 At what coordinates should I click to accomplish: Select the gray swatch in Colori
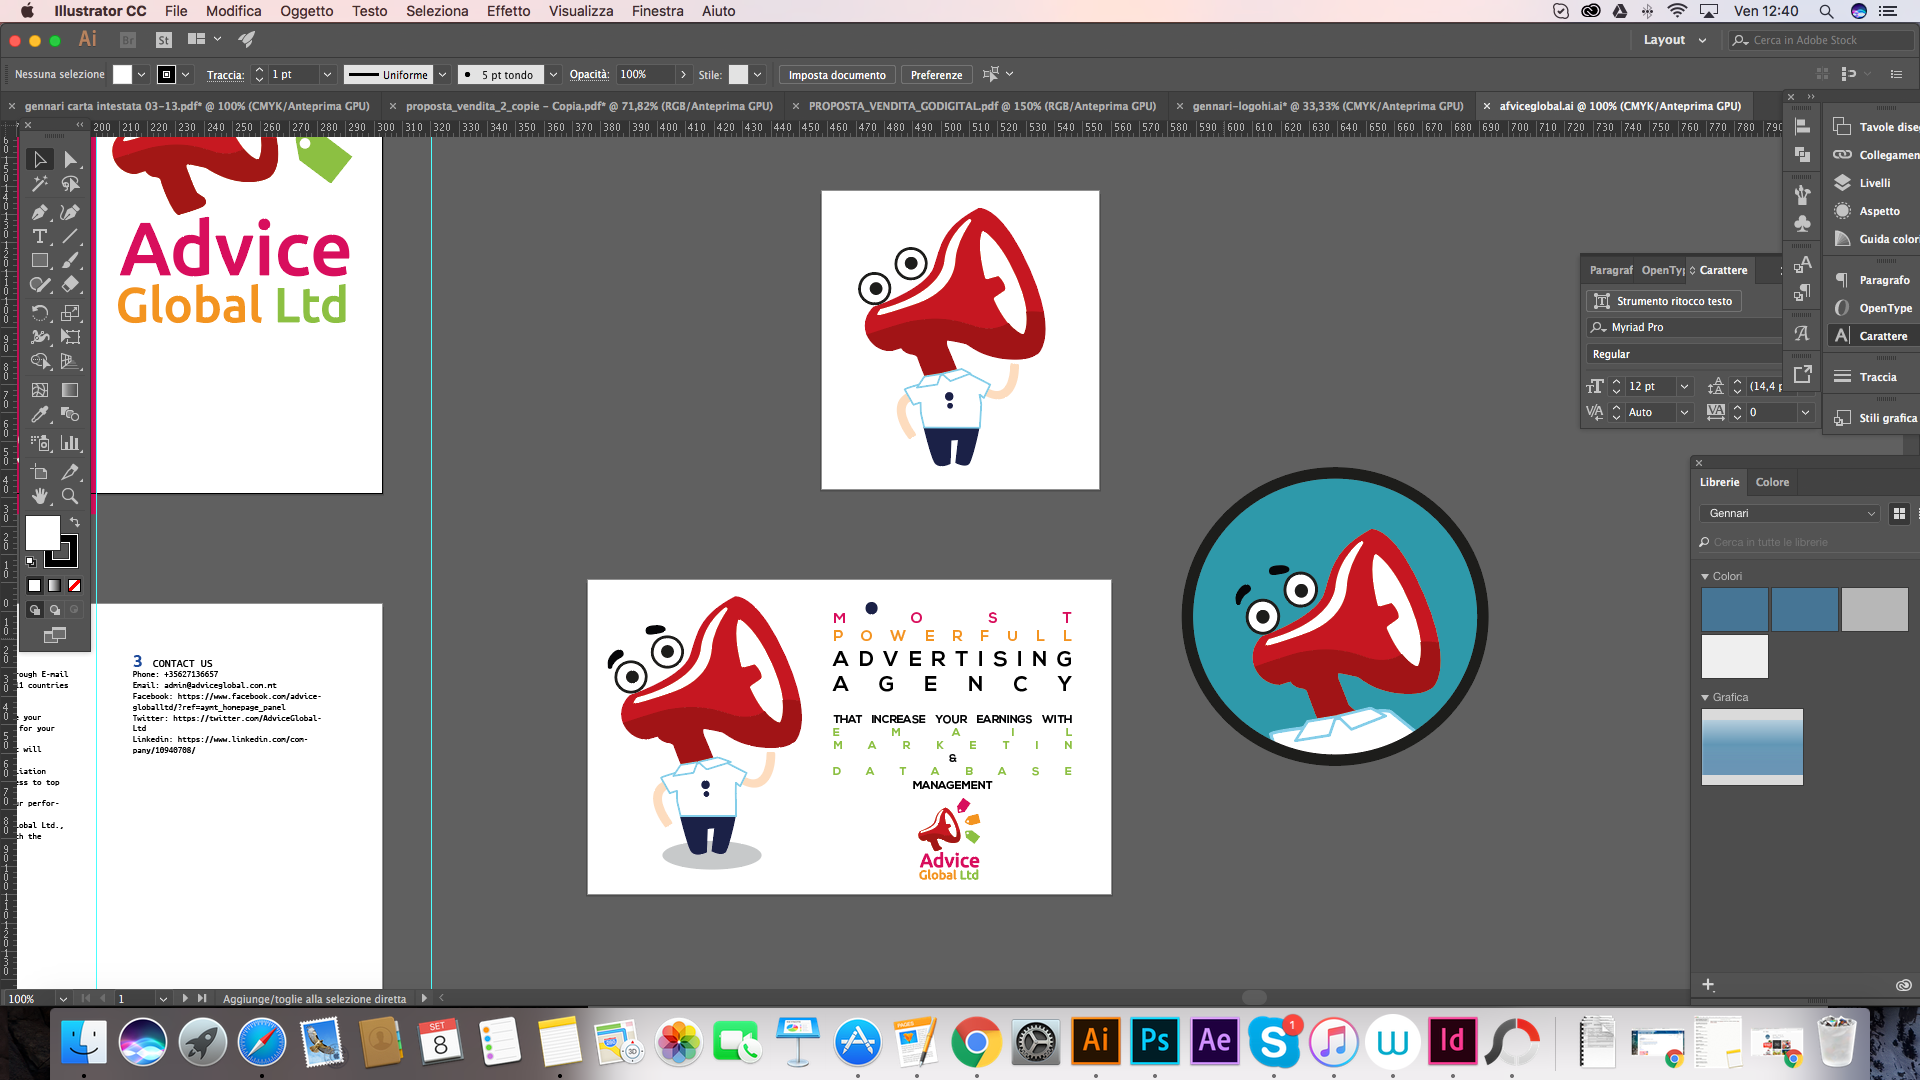point(1874,610)
